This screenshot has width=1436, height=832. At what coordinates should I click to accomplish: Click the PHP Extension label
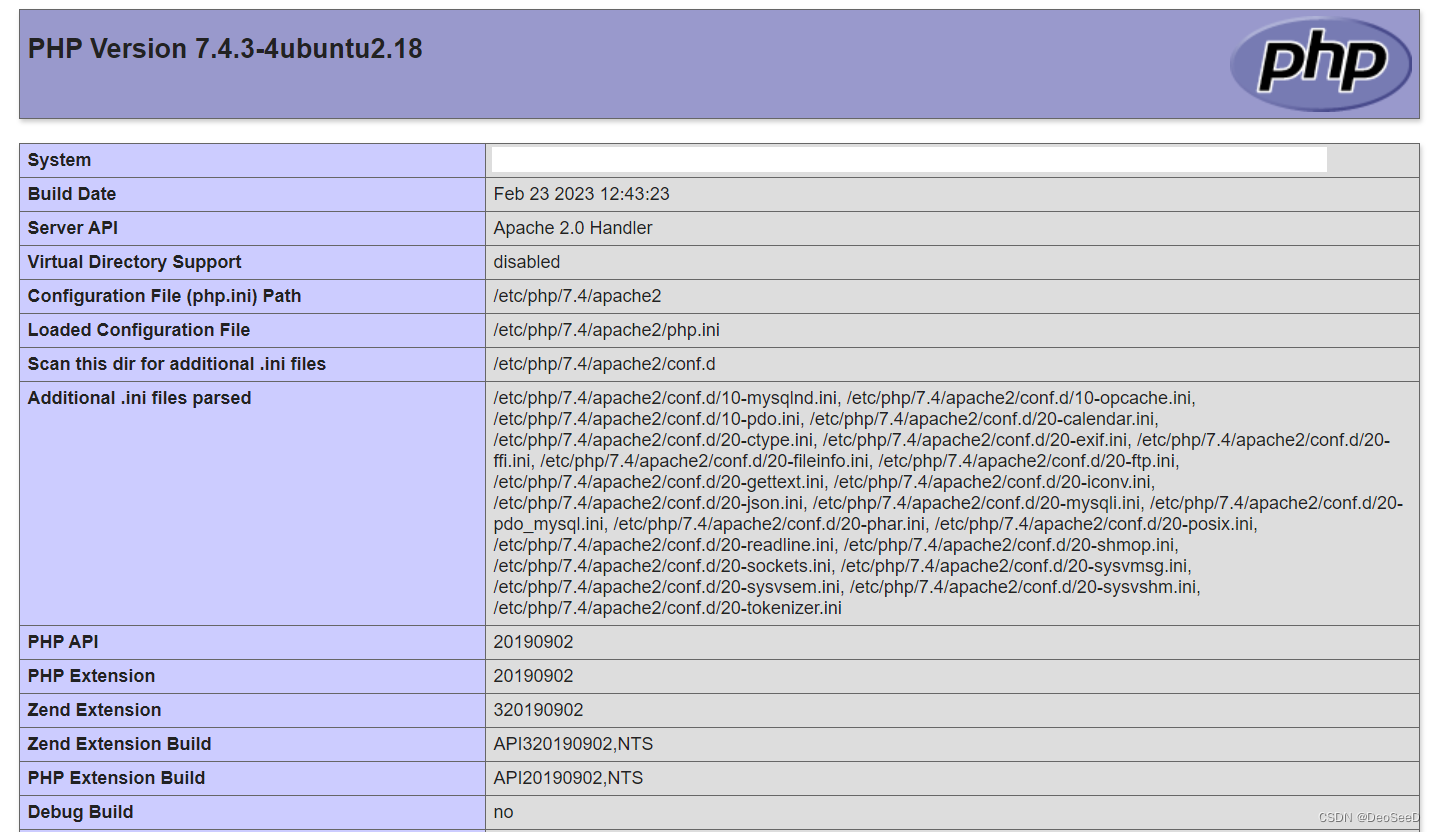(91, 676)
